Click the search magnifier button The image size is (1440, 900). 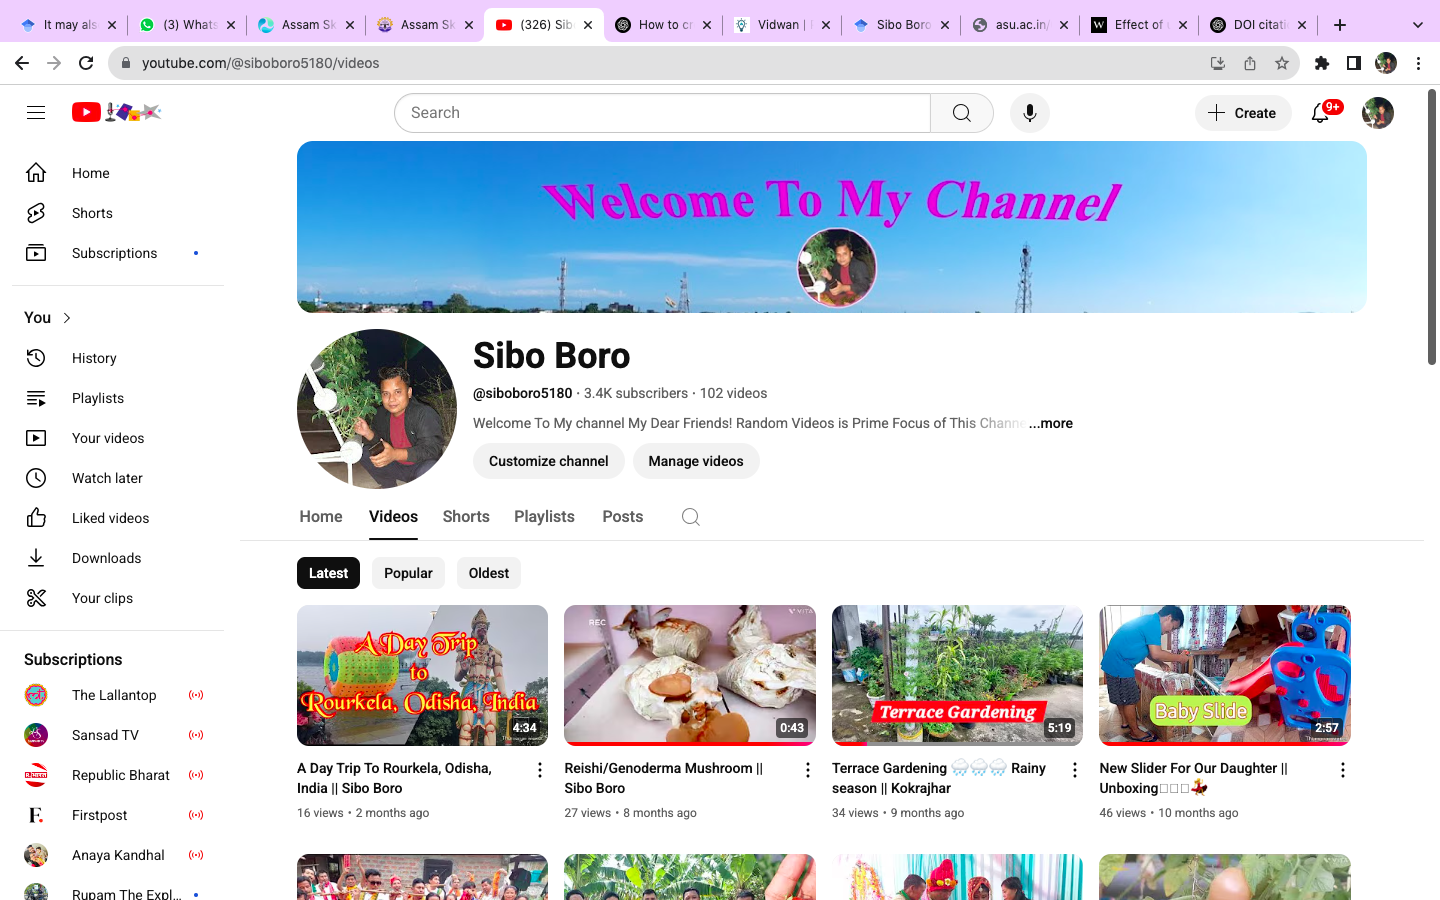[961, 113]
